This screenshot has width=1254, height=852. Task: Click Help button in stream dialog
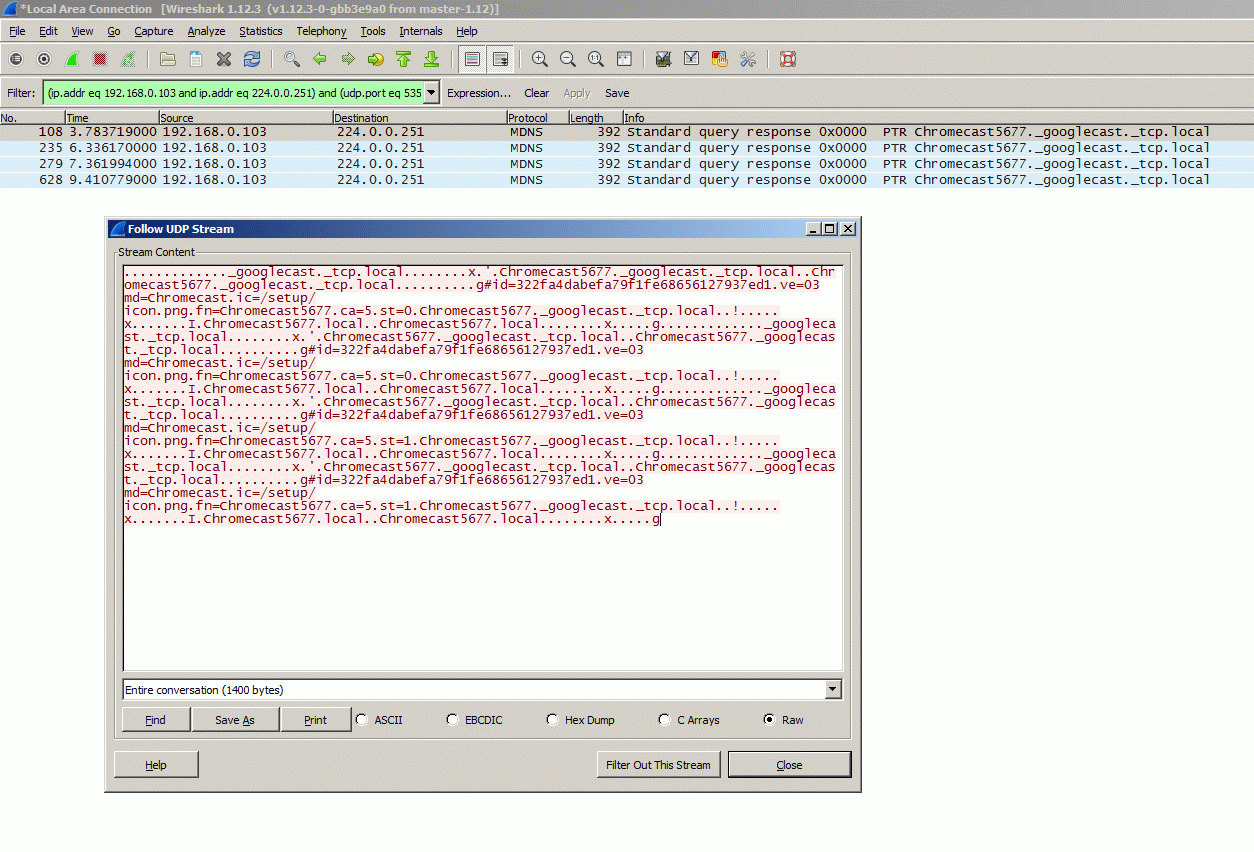click(156, 765)
